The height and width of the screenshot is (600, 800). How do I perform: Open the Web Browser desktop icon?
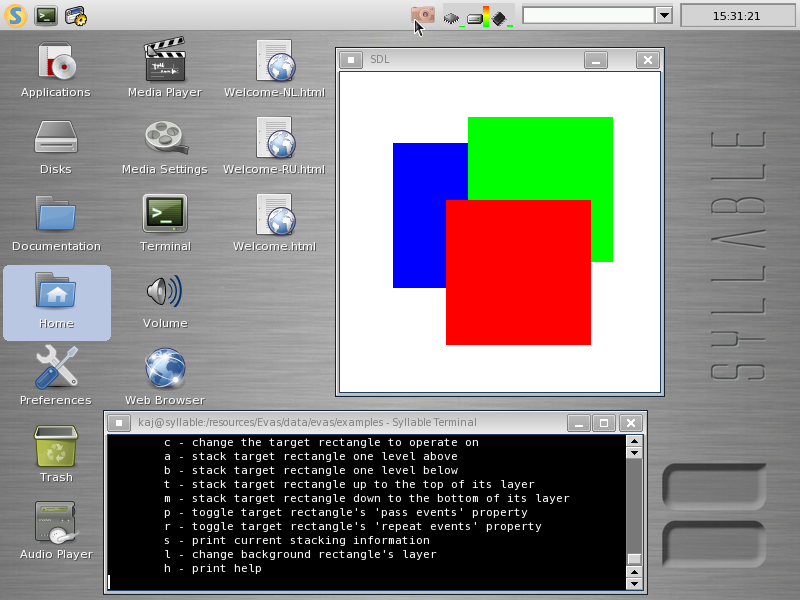[x=165, y=370]
